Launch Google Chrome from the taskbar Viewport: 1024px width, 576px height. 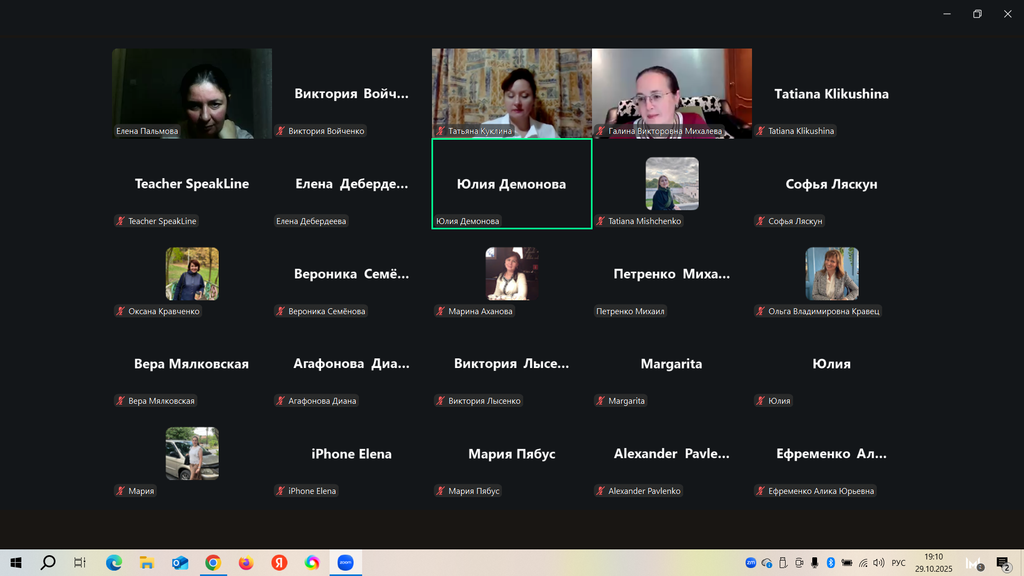[x=213, y=563]
